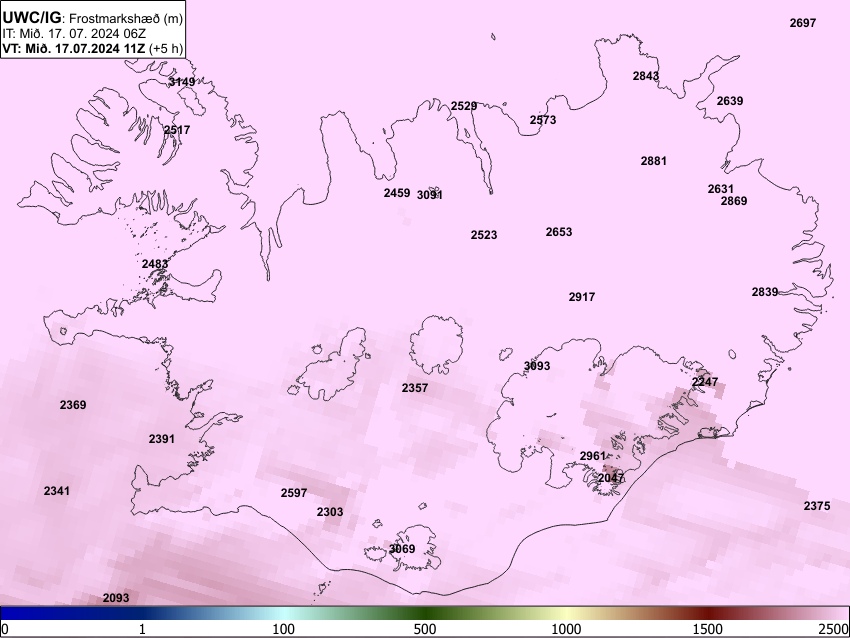Click the value 2573
The height and width of the screenshot is (638, 850).
(x=543, y=120)
